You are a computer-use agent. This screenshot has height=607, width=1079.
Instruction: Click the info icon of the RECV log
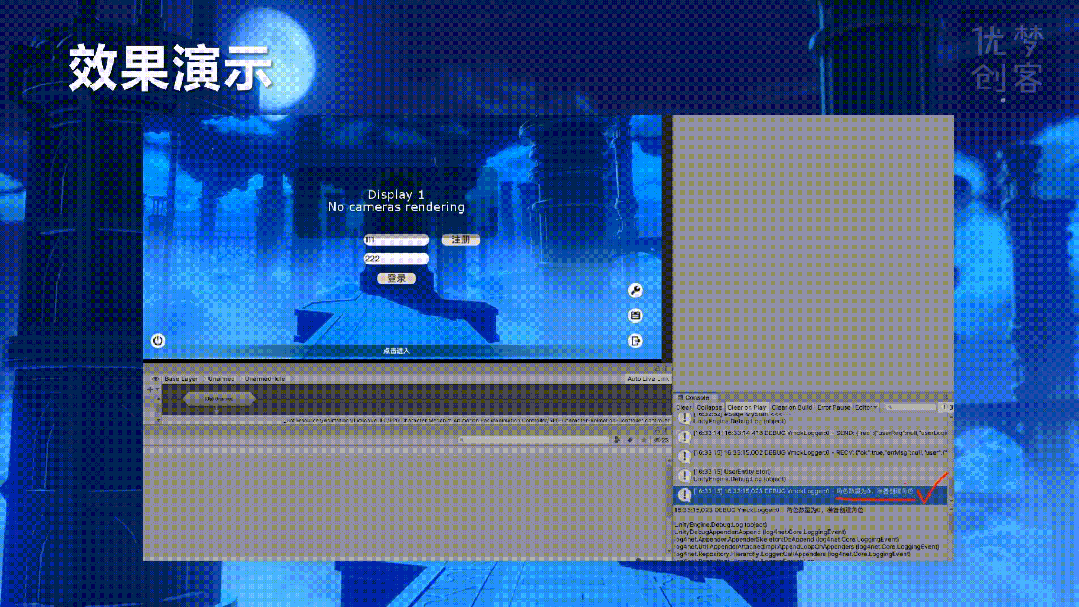pyautogui.click(x=684, y=456)
